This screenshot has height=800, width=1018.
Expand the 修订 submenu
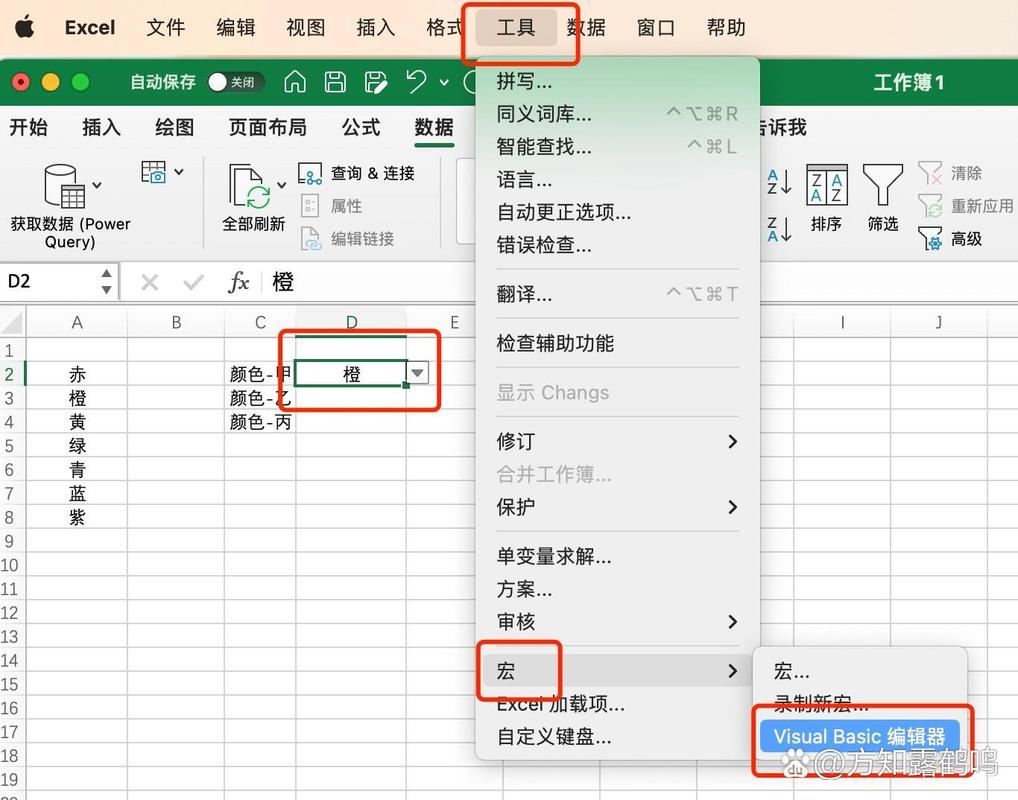(617, 442)
